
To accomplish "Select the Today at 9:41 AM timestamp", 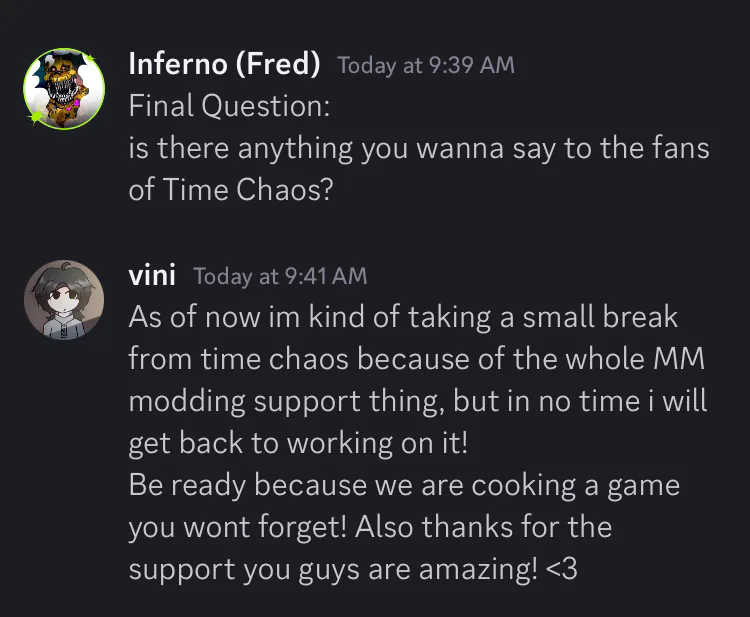I will 280,276.
